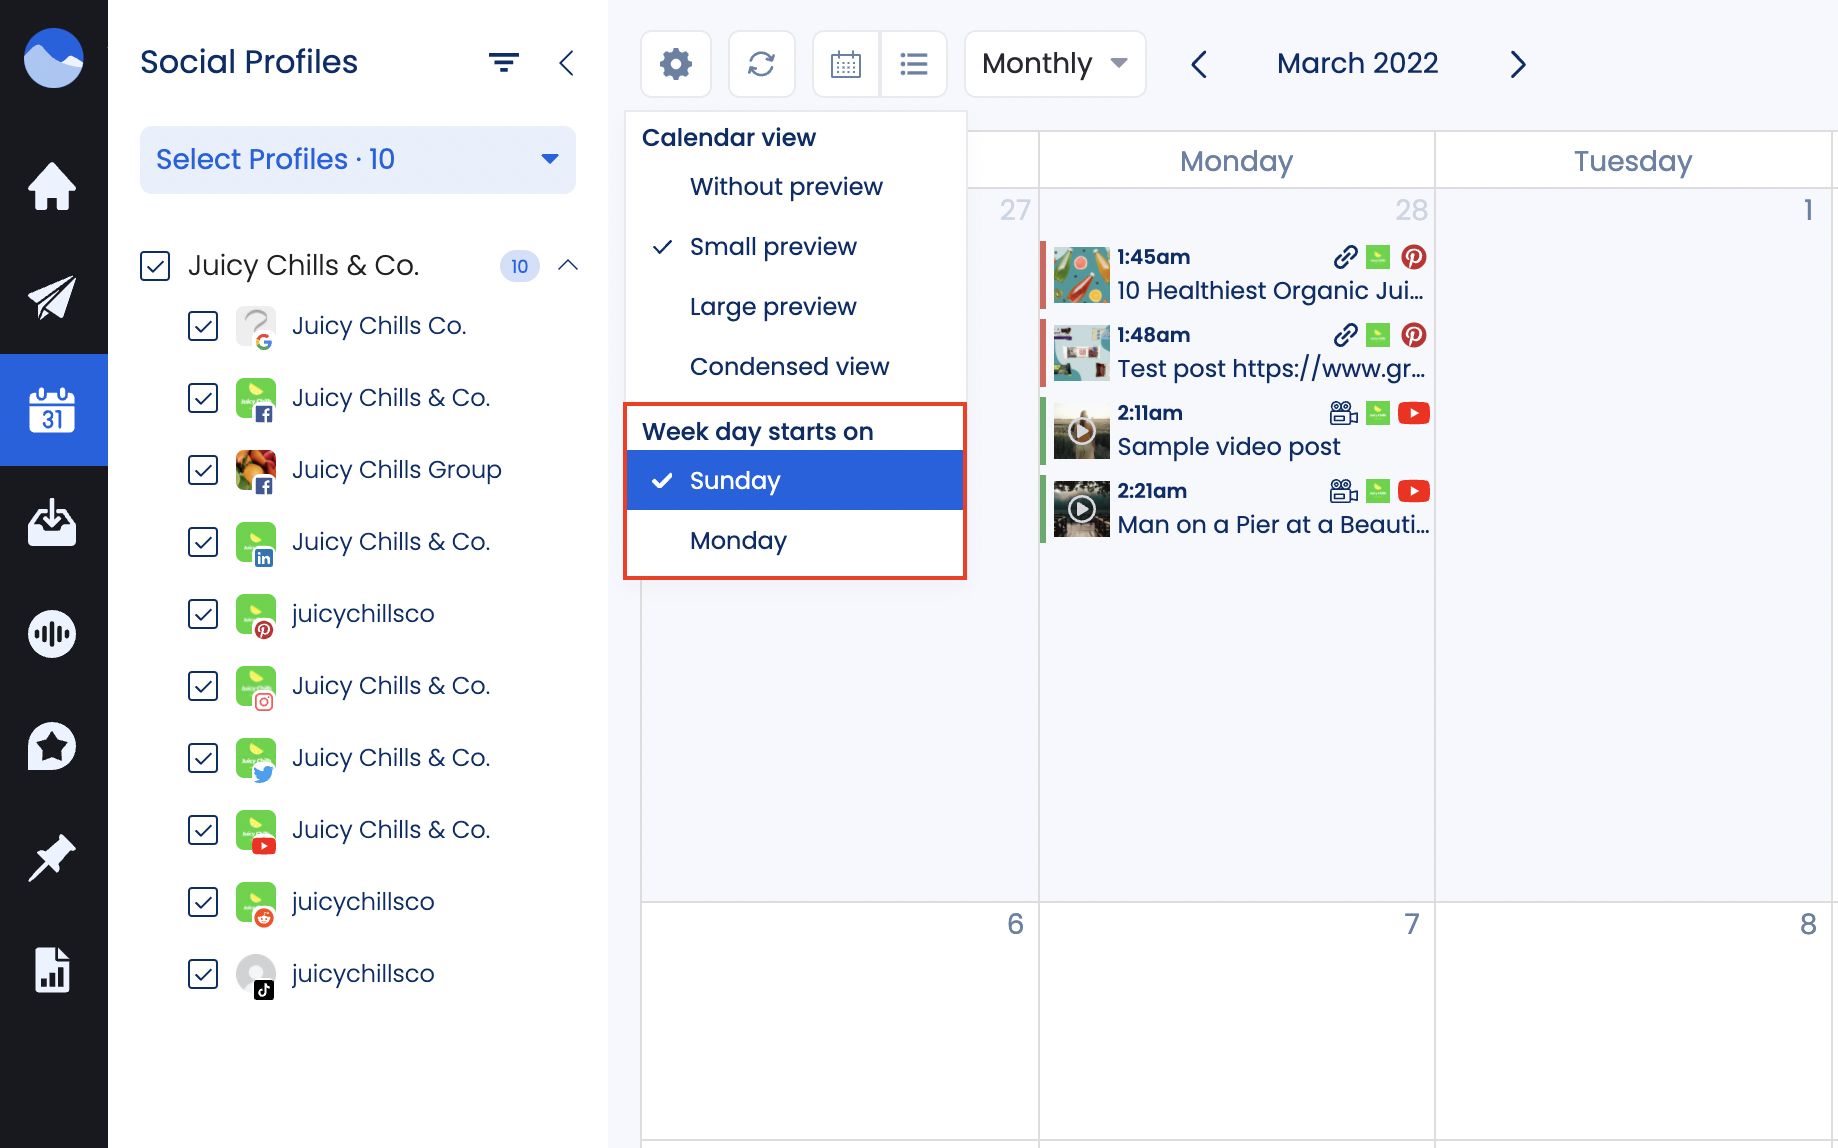Choose Sunday as week start

795,480
